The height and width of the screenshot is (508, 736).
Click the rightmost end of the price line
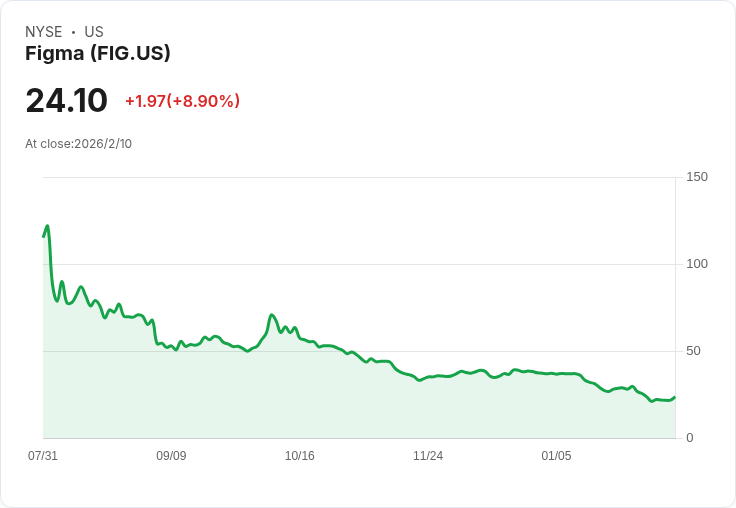(x=674, y=397)
